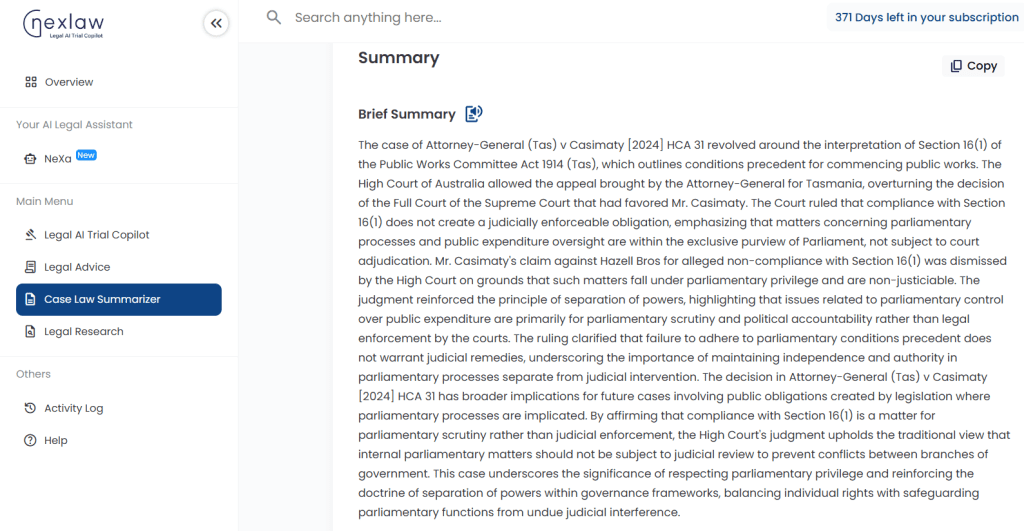Copy the summary with Copy button
This screenshot has width=1024, height=531.
tap(973, 66)
